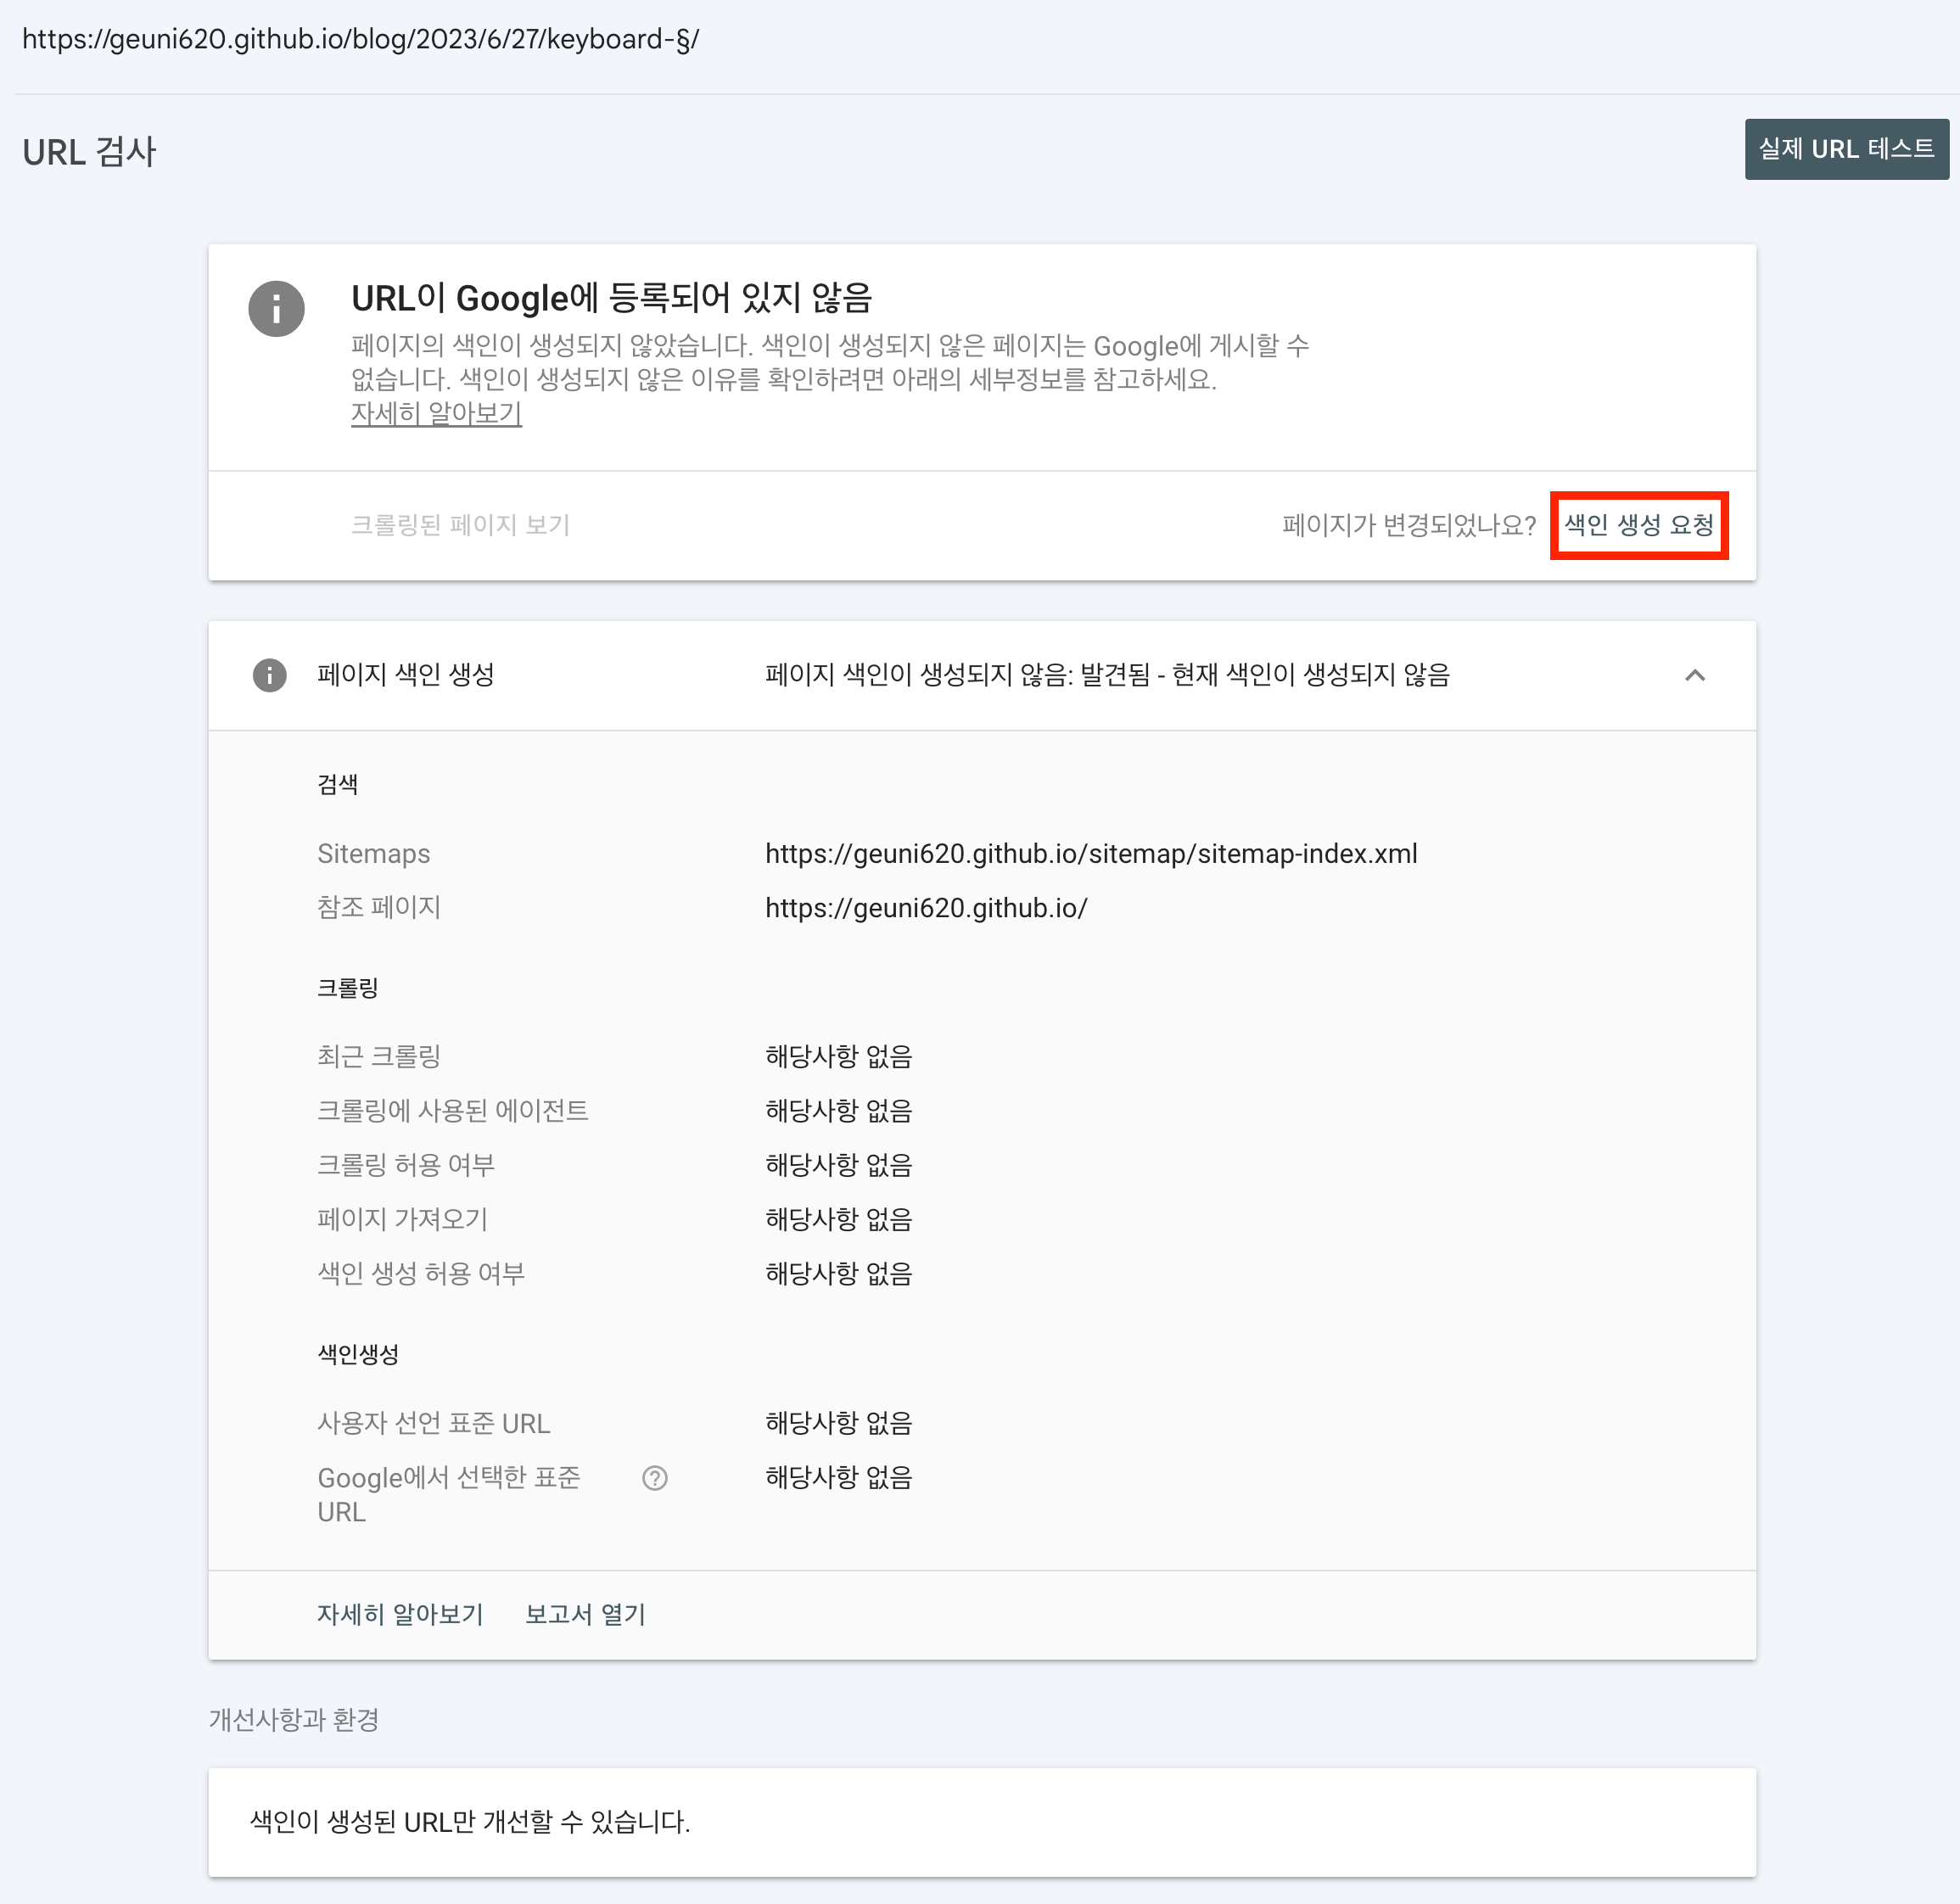Viewport: 1960px width, 1904px height.
Task: Click the sitemap-index.xml URL text
Action: click(x=1091, y=854)
